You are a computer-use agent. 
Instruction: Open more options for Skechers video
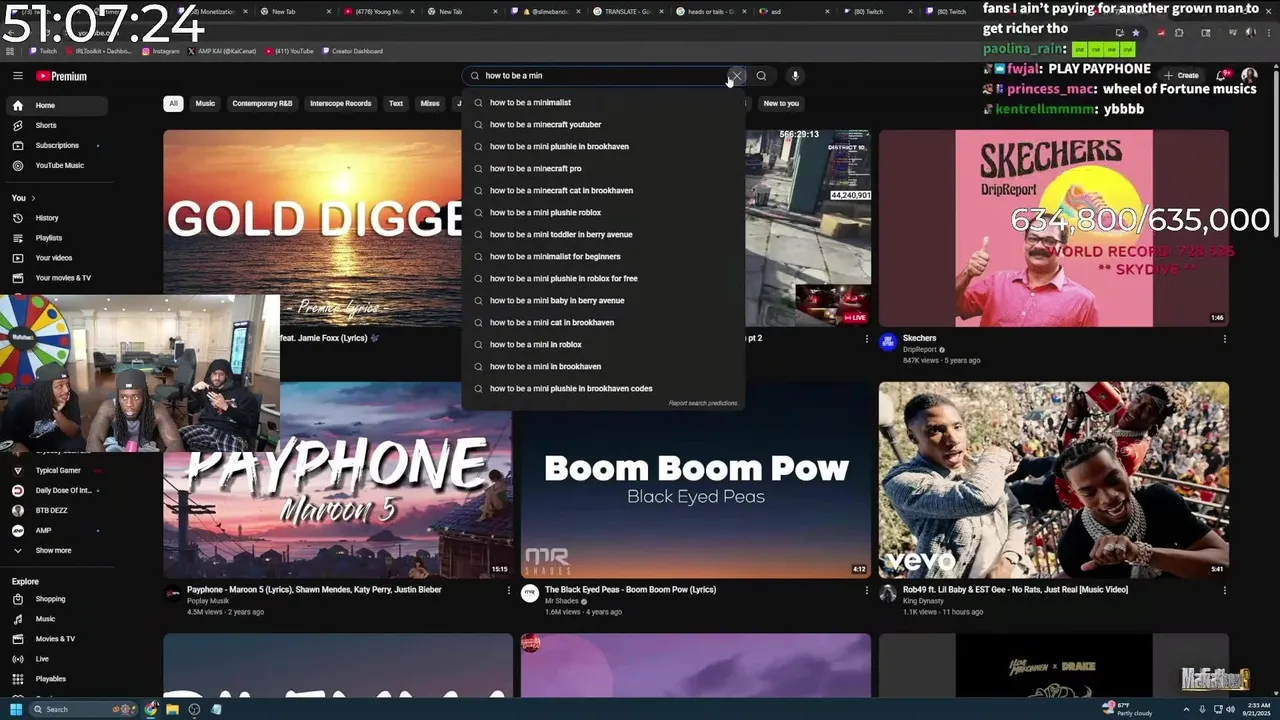click(x=1224, y=339)
